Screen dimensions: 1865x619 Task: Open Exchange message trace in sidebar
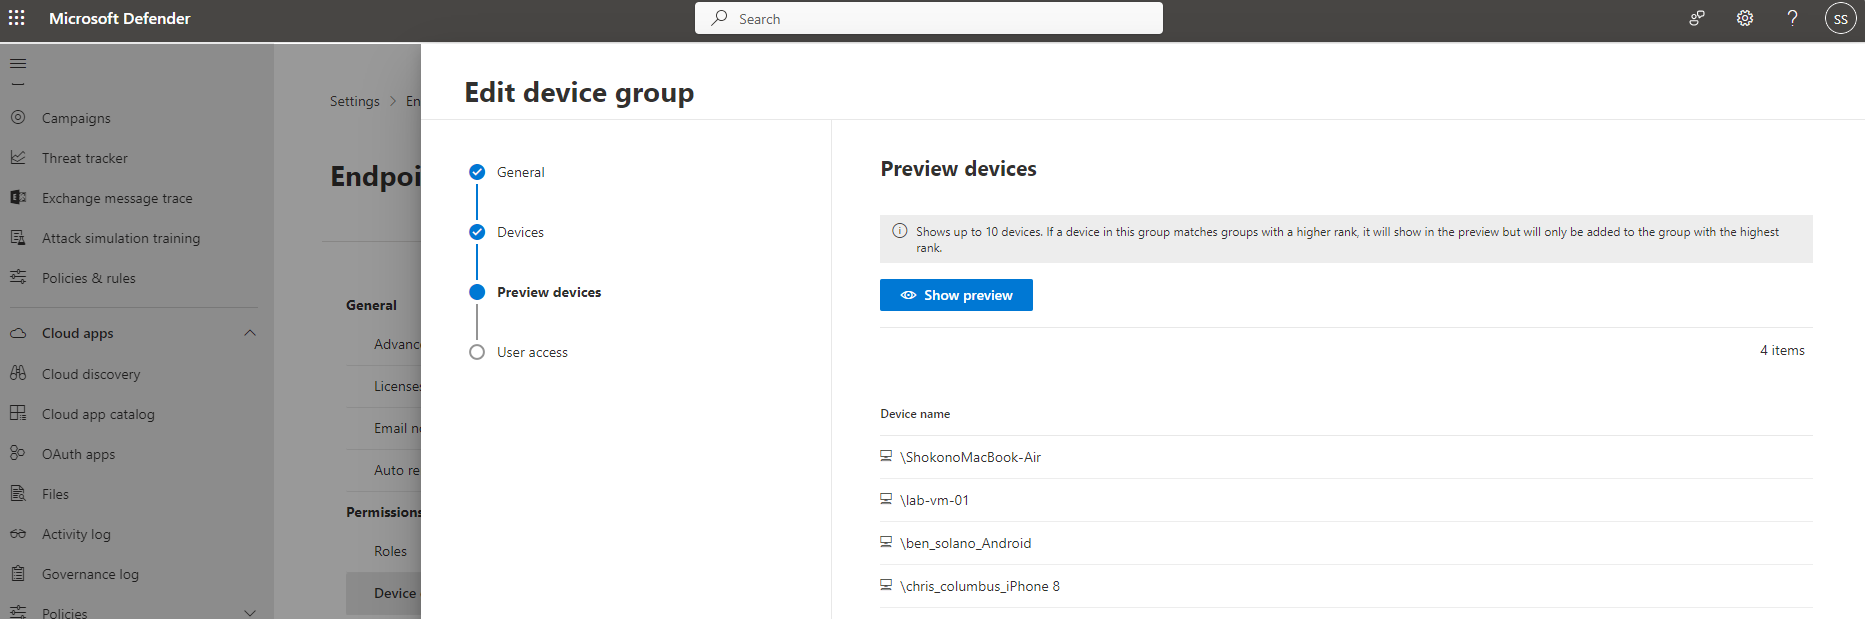click(x=117, y=198)
